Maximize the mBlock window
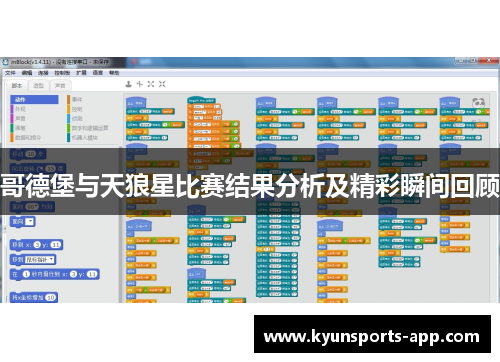The image size is (500, 362). (472, 61)
